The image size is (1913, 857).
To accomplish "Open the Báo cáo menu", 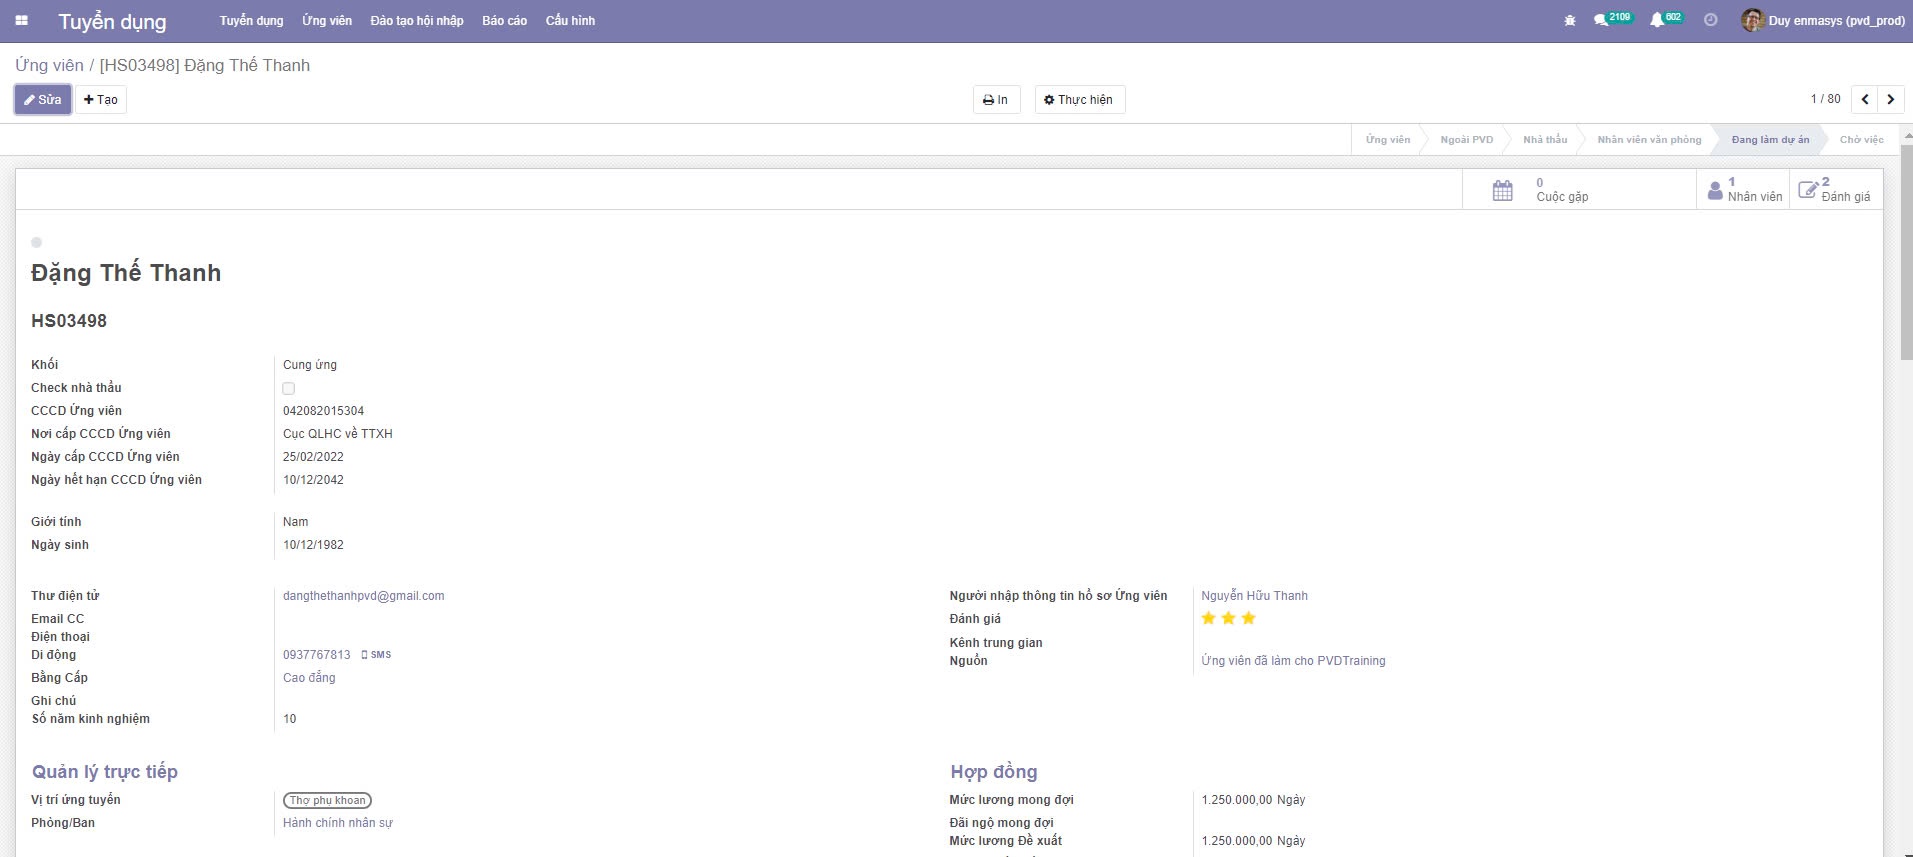I will (x=504, y=20).
